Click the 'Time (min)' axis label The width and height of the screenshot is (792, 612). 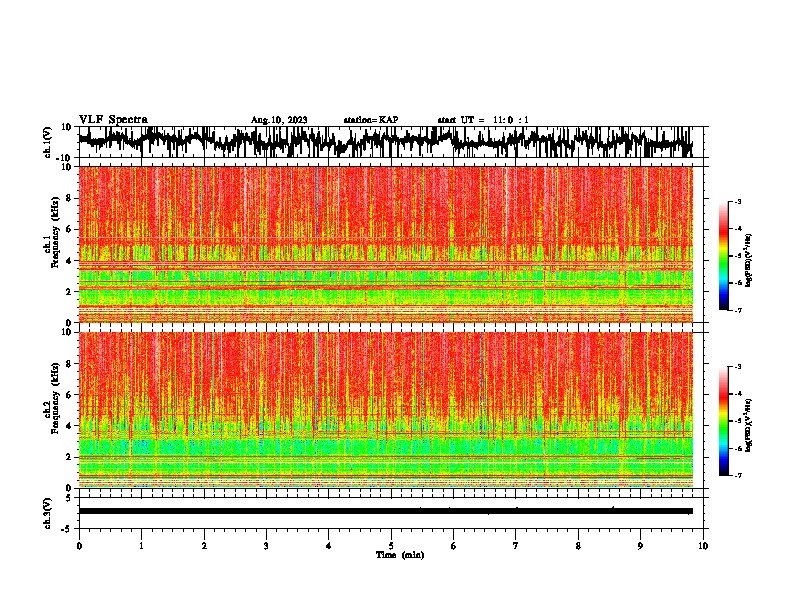coord(400,555)
